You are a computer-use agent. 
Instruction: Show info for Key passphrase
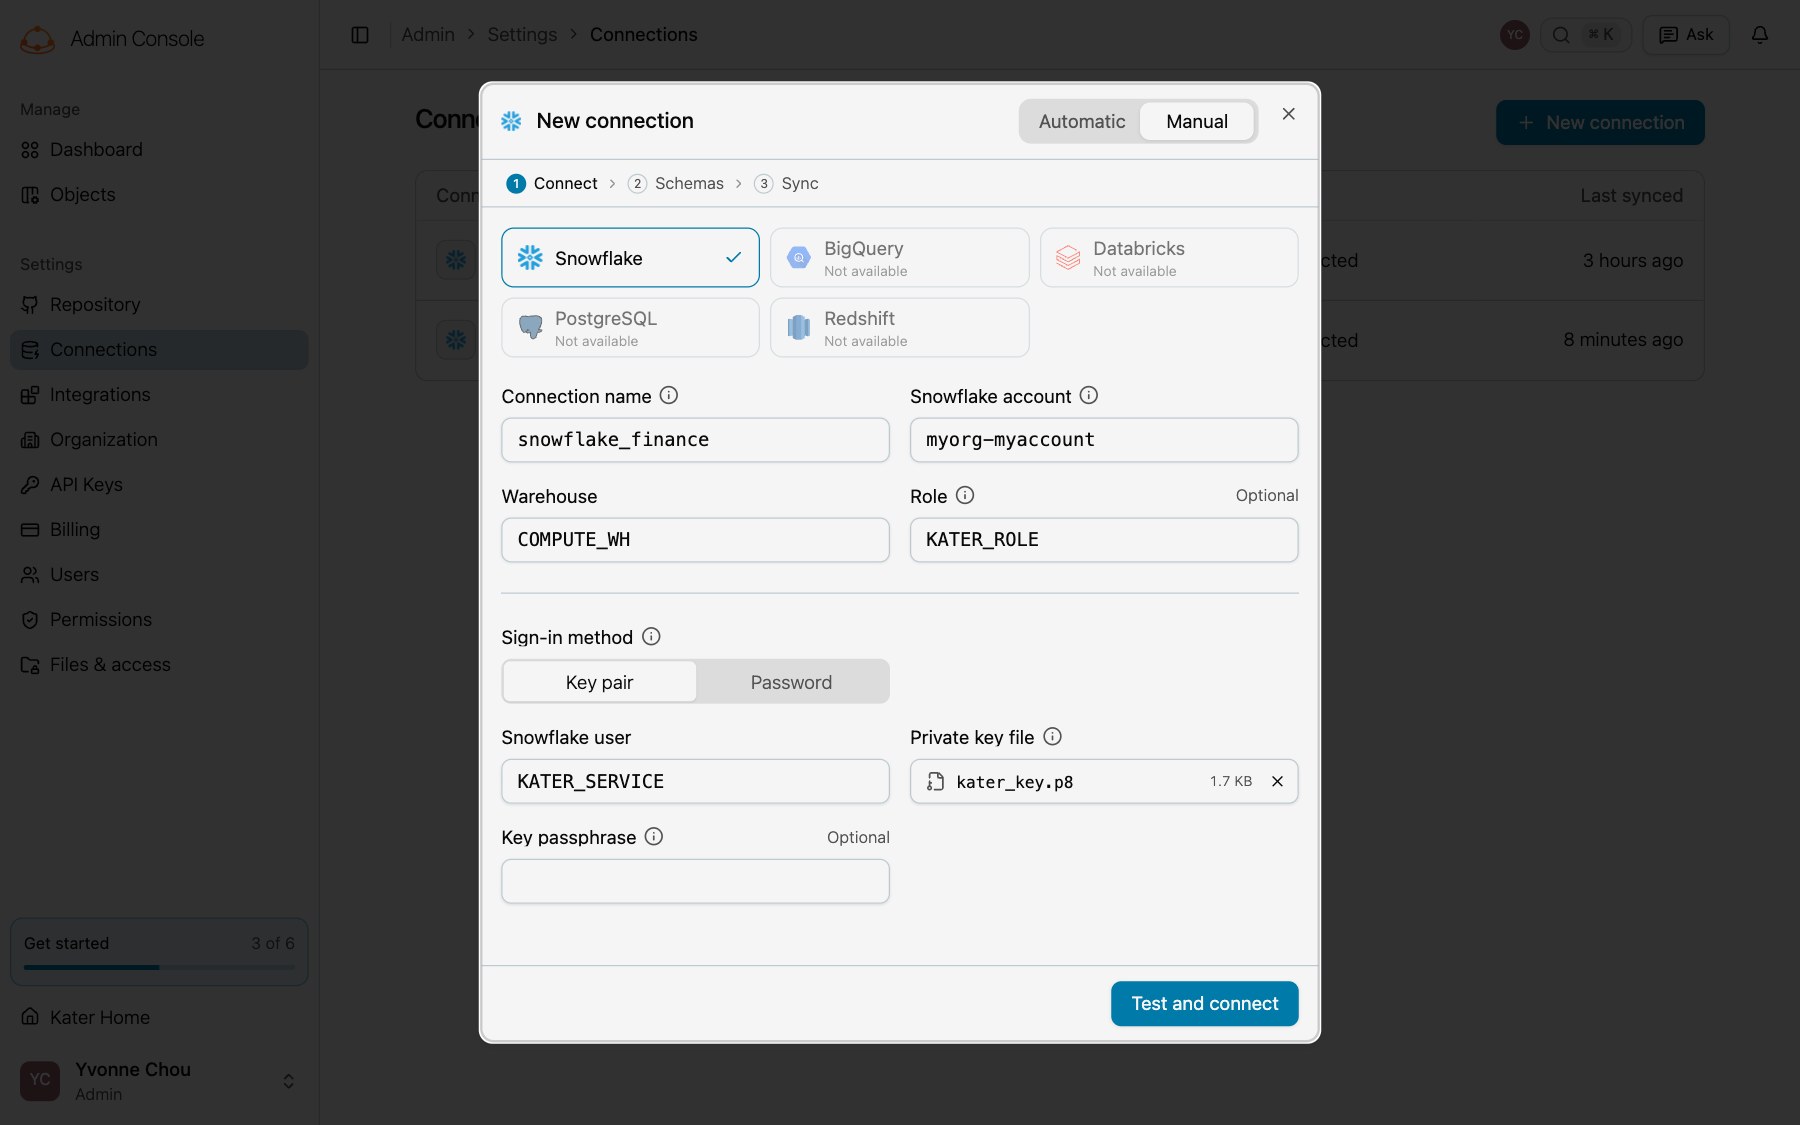[654, 837]
